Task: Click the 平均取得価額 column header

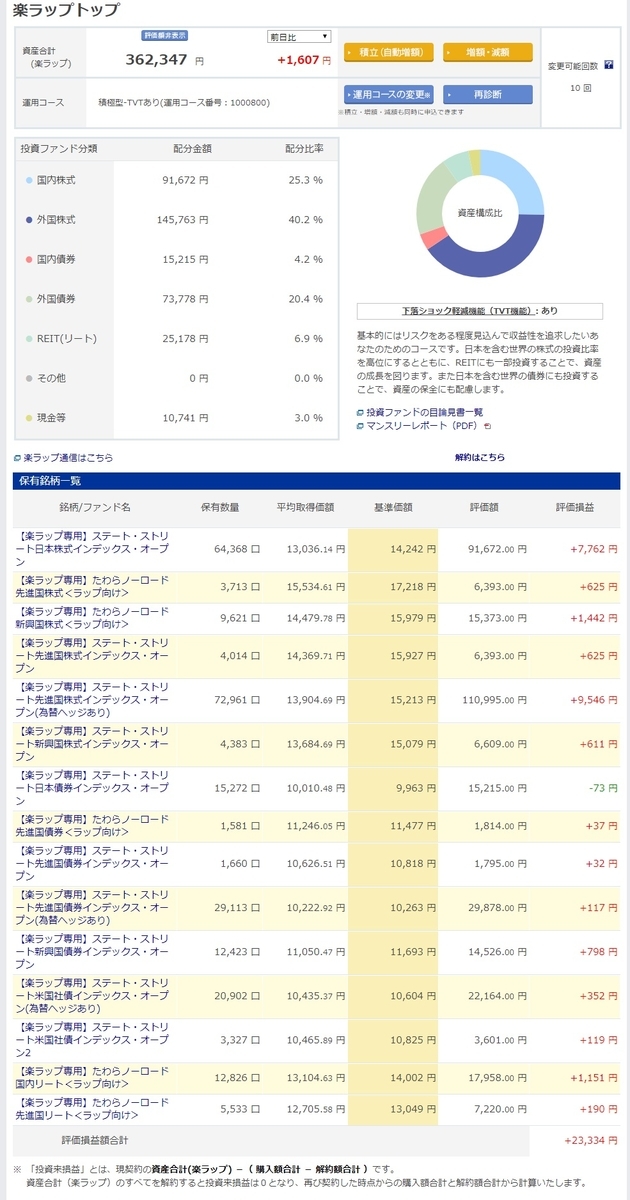Action: click(x=305, y=508)
